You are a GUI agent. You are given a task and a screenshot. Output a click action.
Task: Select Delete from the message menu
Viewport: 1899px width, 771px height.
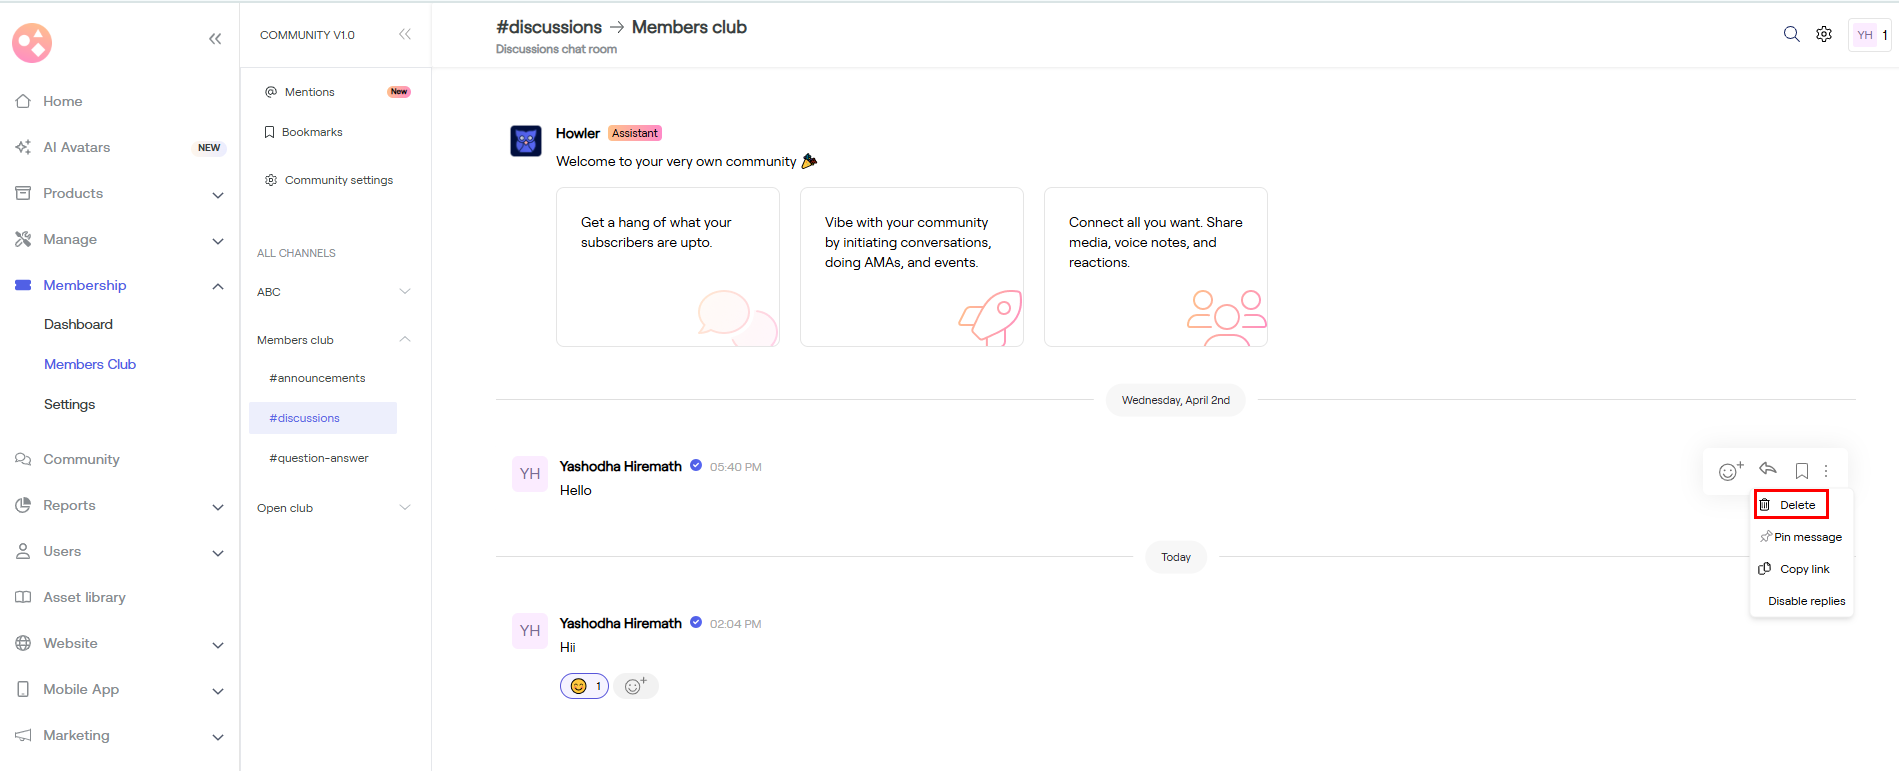point(1791,505)
